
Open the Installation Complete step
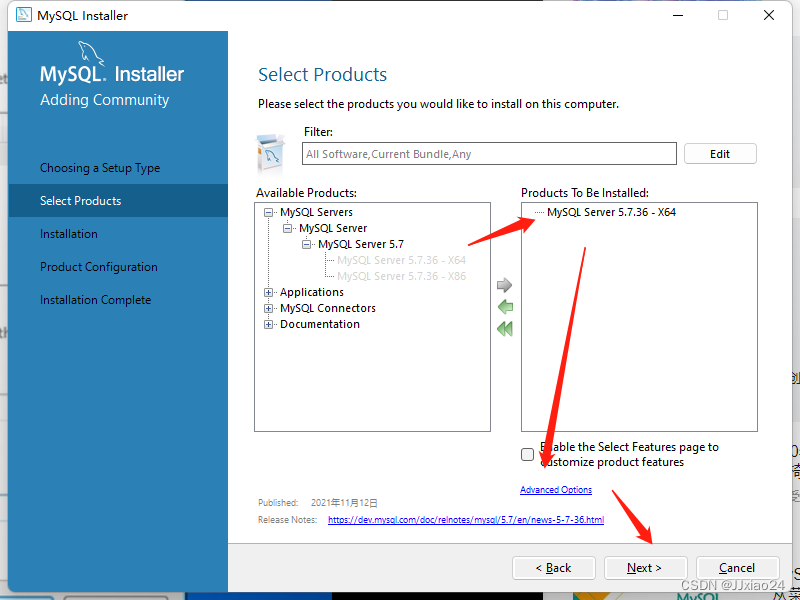click(95, 300)
